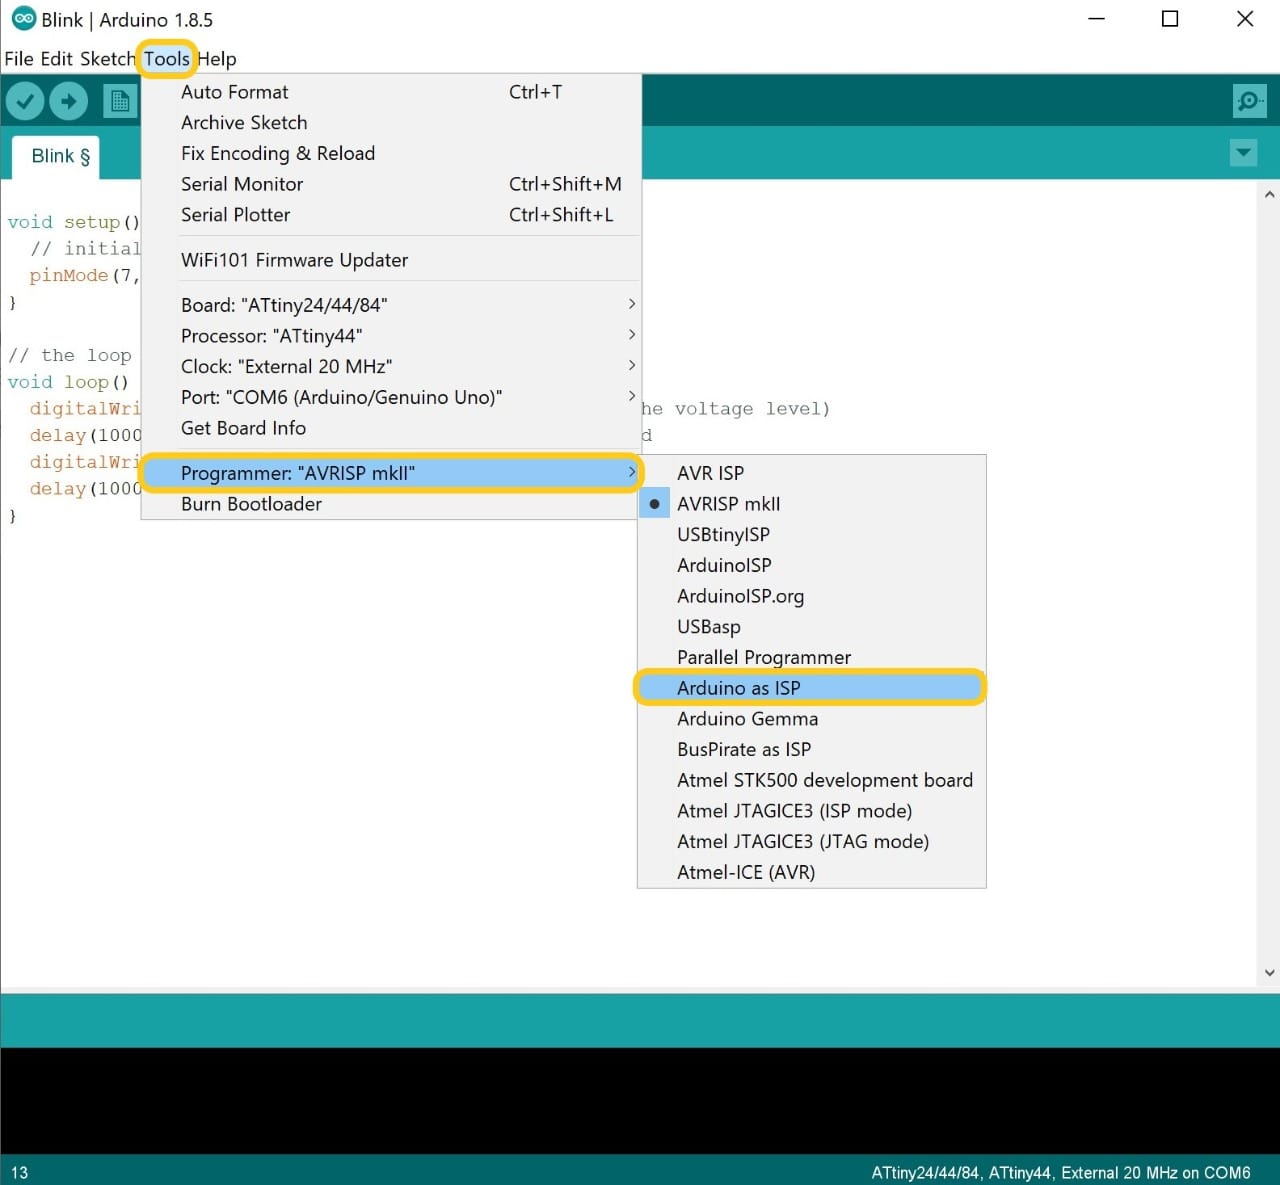Expand the Clock External 20 MHz submenu
1280x1185 pixels.
click(390, 367)
